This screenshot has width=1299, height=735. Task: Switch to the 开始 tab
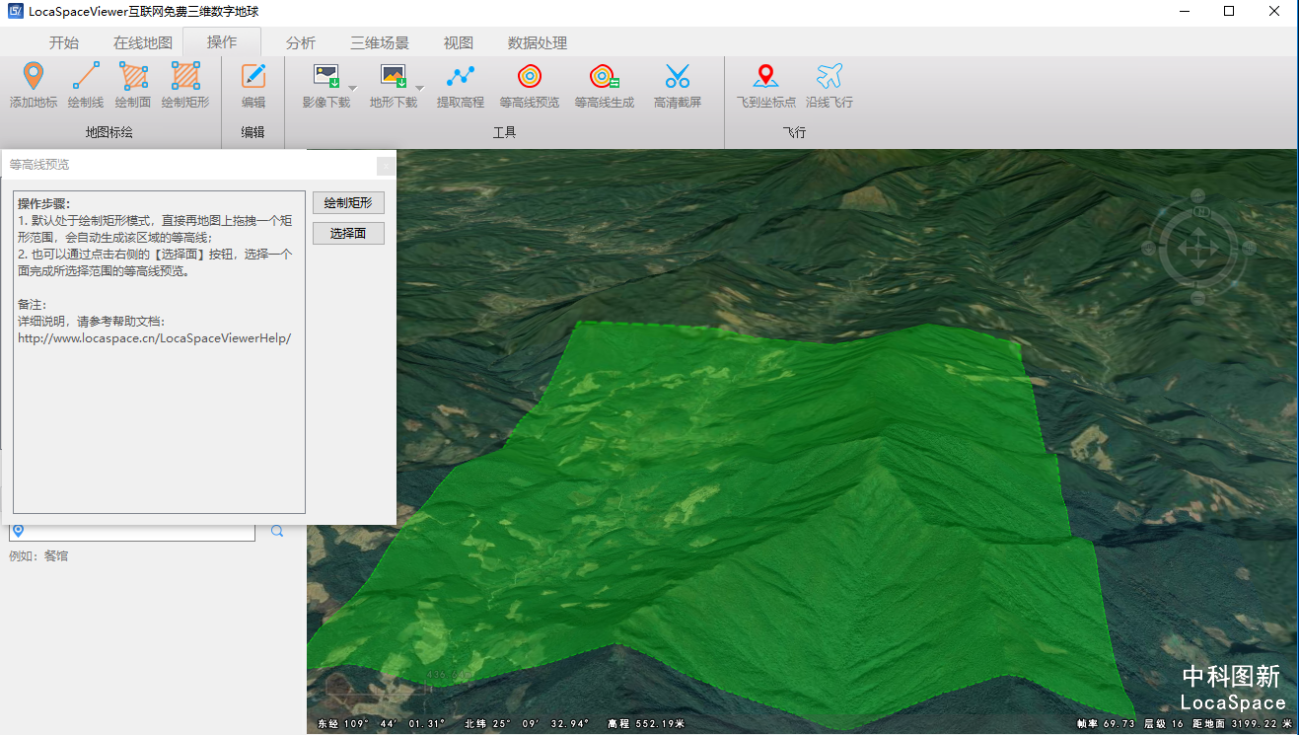pos(64,43)
